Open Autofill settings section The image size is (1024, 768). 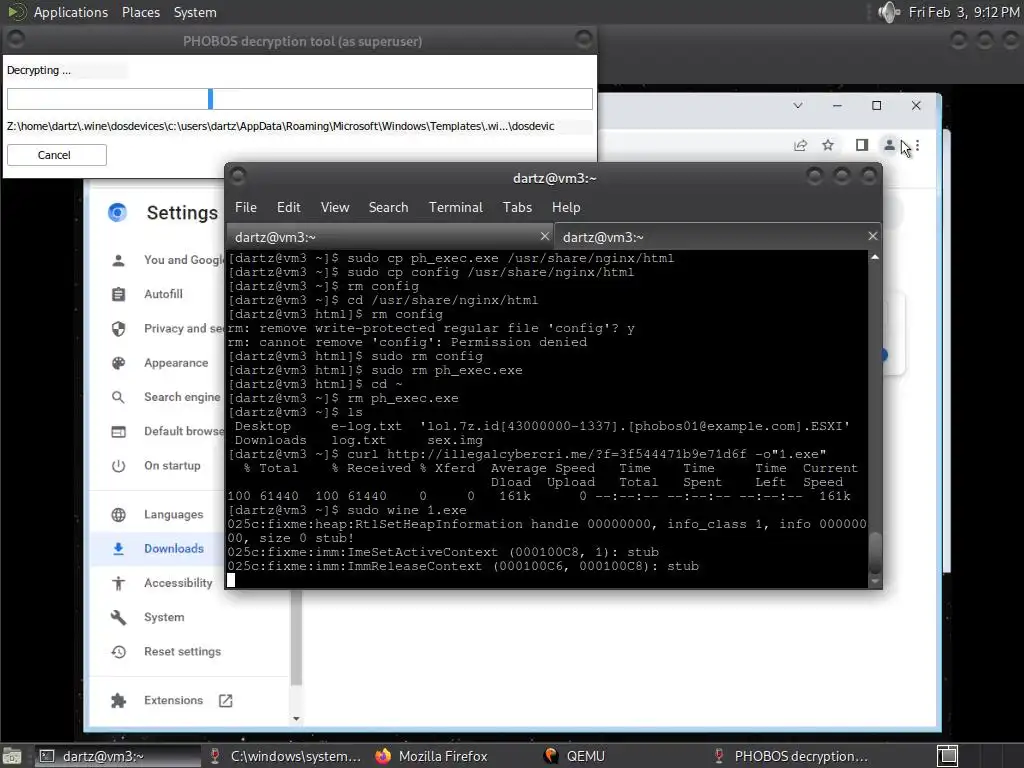[163, 294]
